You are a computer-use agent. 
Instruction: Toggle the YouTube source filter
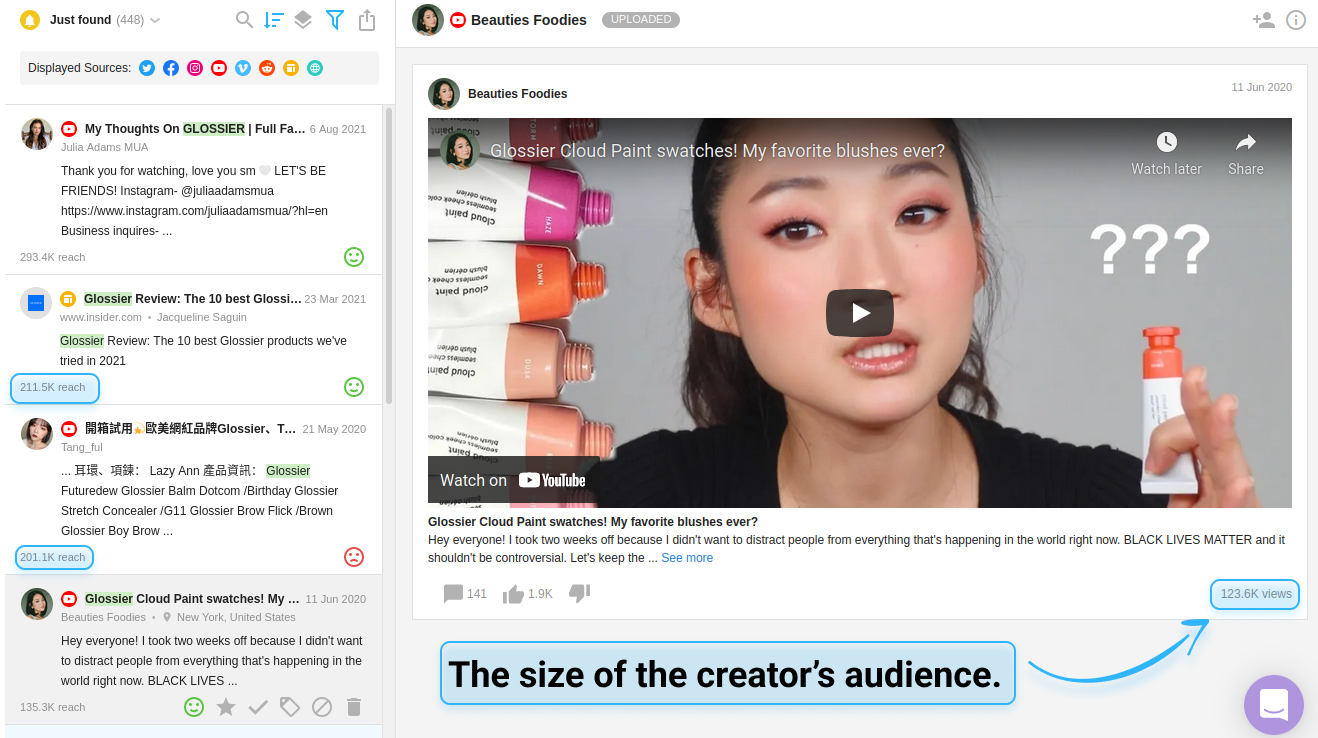pos(219,68)
